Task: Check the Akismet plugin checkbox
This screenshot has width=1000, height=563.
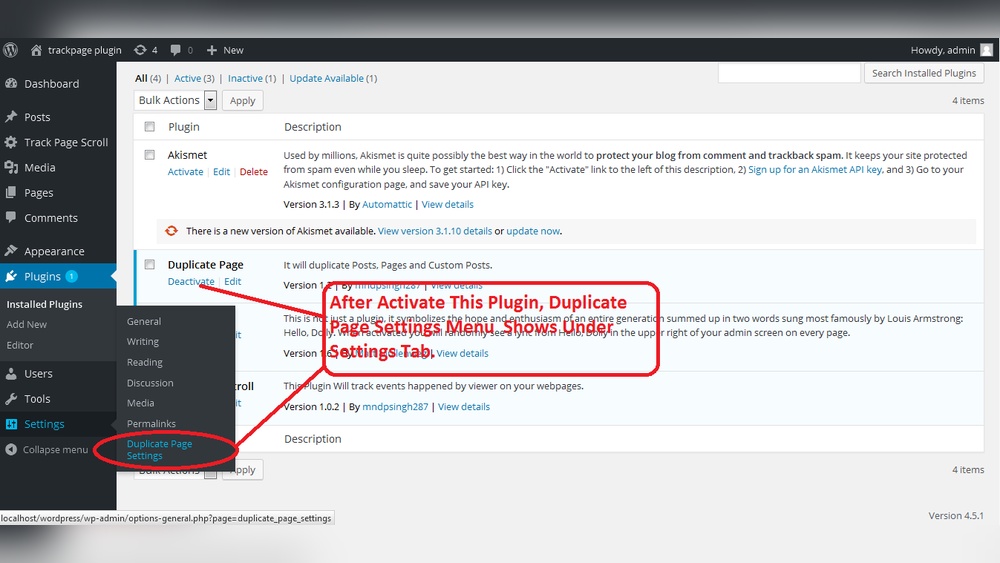Action: pyautogui.click(x=149, y=154)
